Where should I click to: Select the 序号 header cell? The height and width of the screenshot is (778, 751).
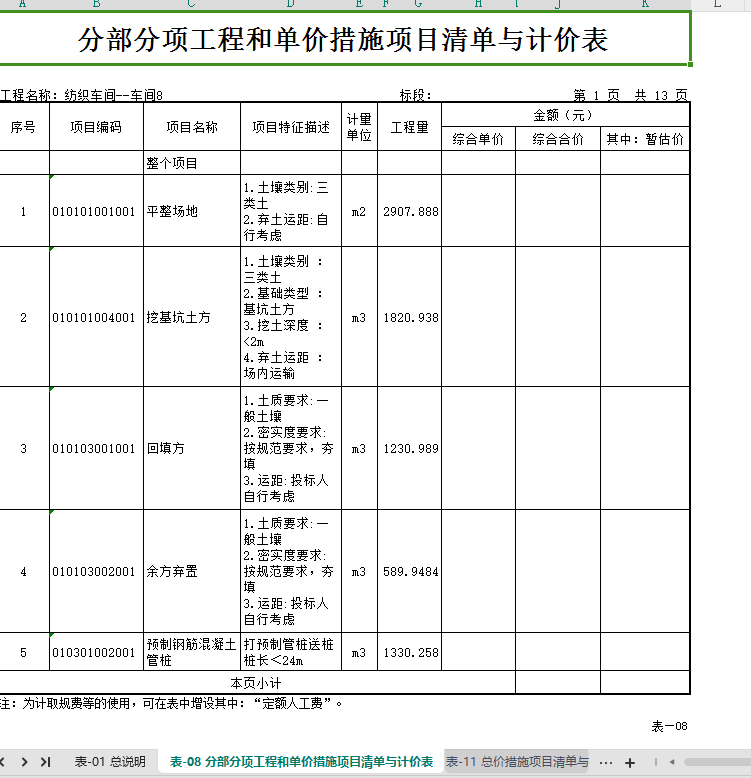23,127
